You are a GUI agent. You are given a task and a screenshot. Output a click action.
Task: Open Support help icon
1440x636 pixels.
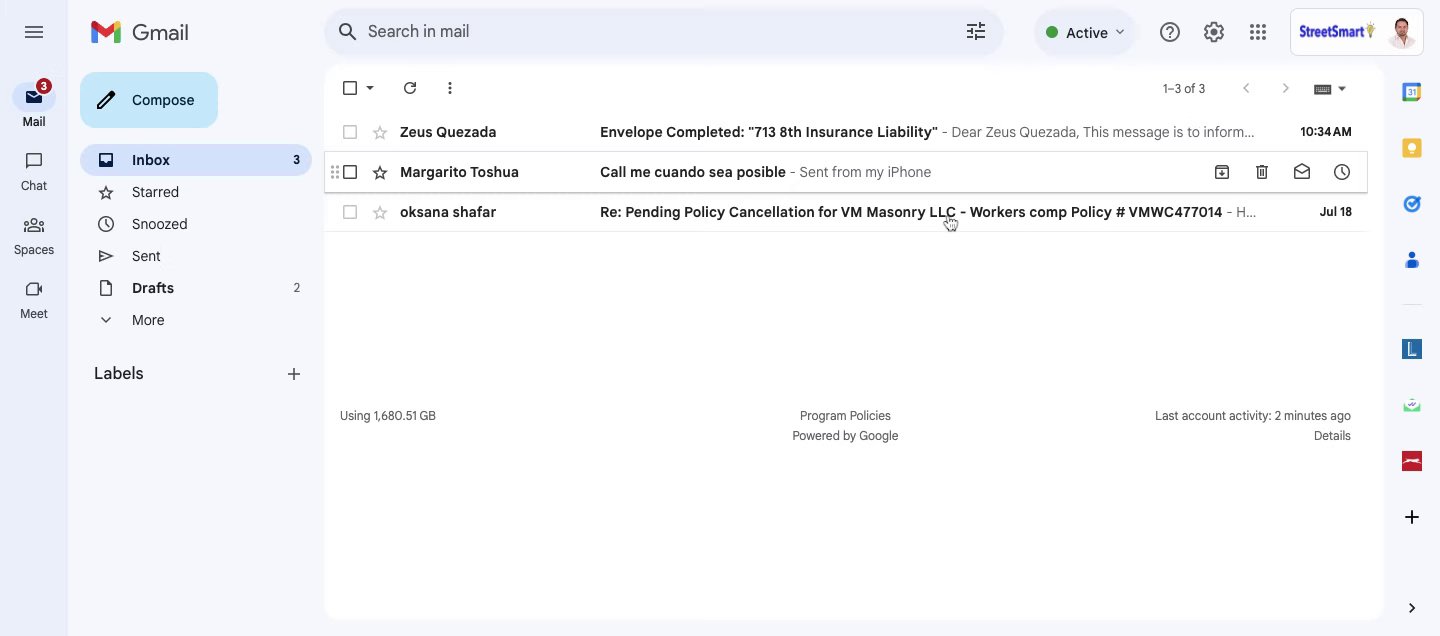[x=1170, y=32]
